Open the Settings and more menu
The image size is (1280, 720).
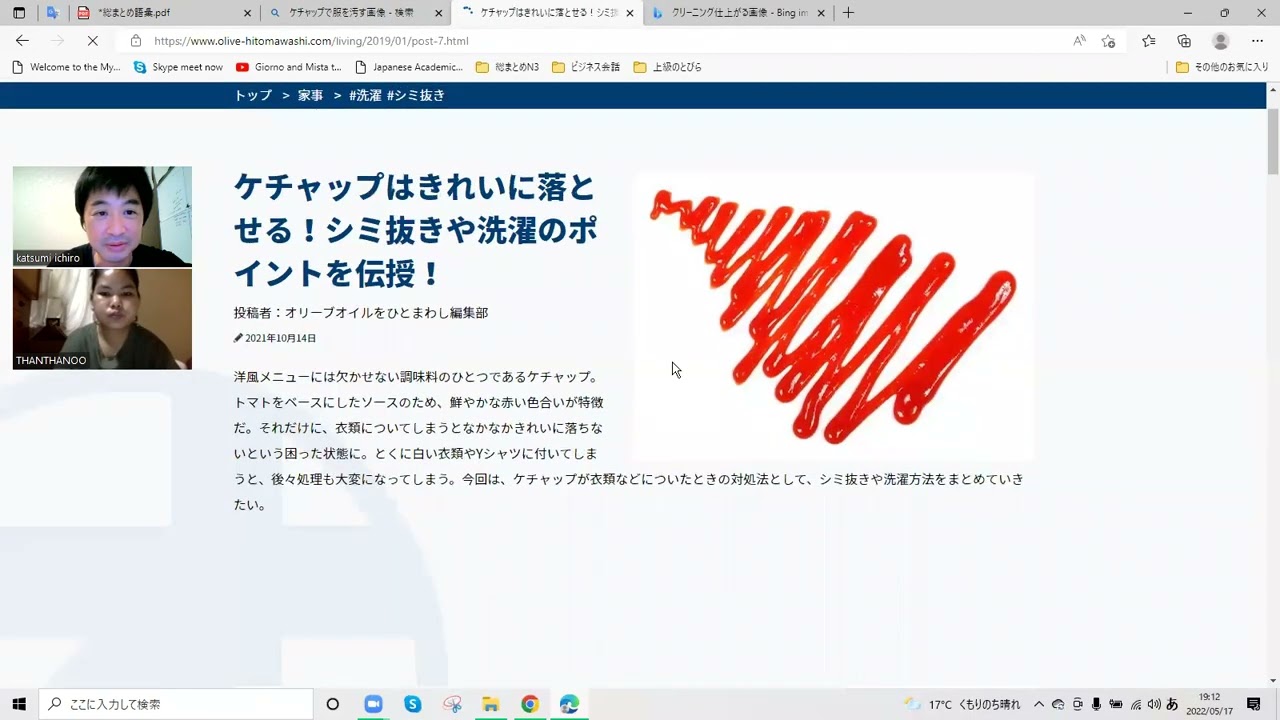(x=1257, y=41)
